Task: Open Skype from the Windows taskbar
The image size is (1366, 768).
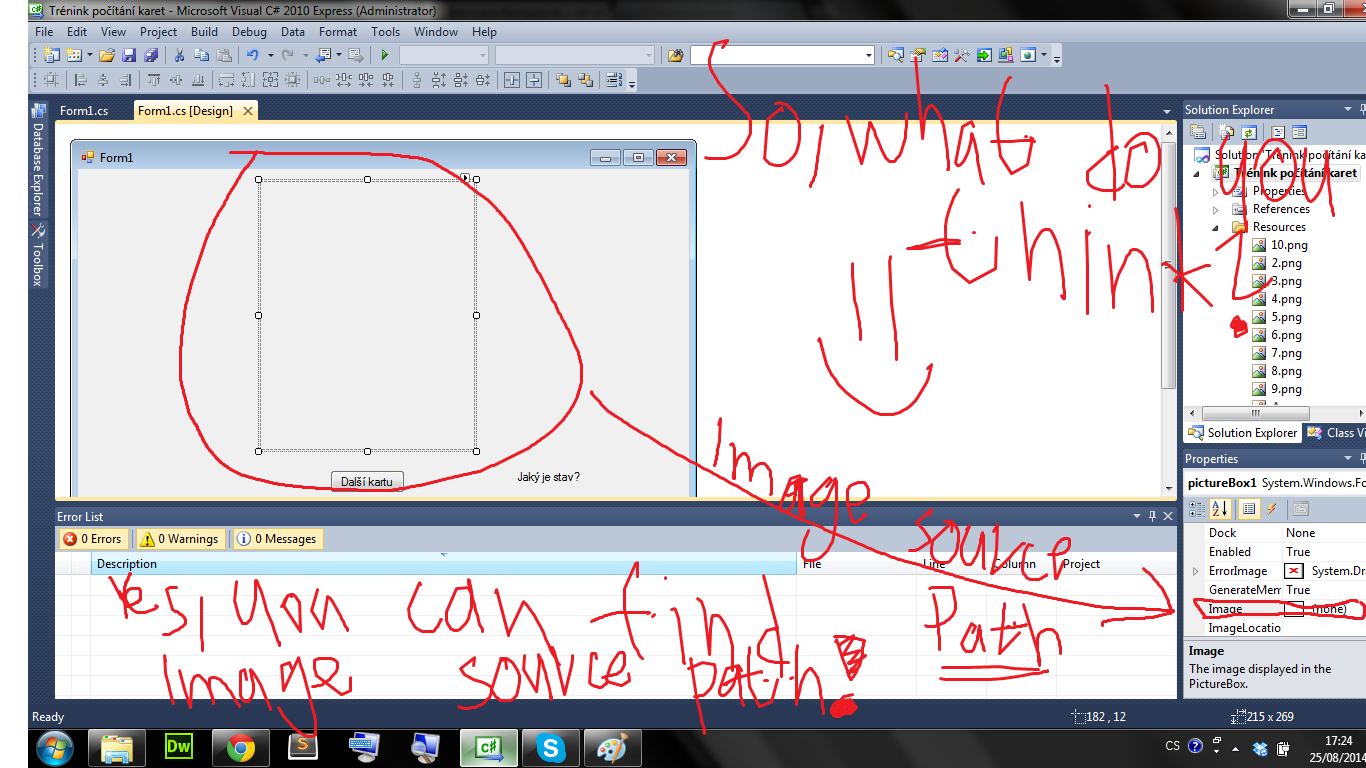Action: click(x=549, y=747)
